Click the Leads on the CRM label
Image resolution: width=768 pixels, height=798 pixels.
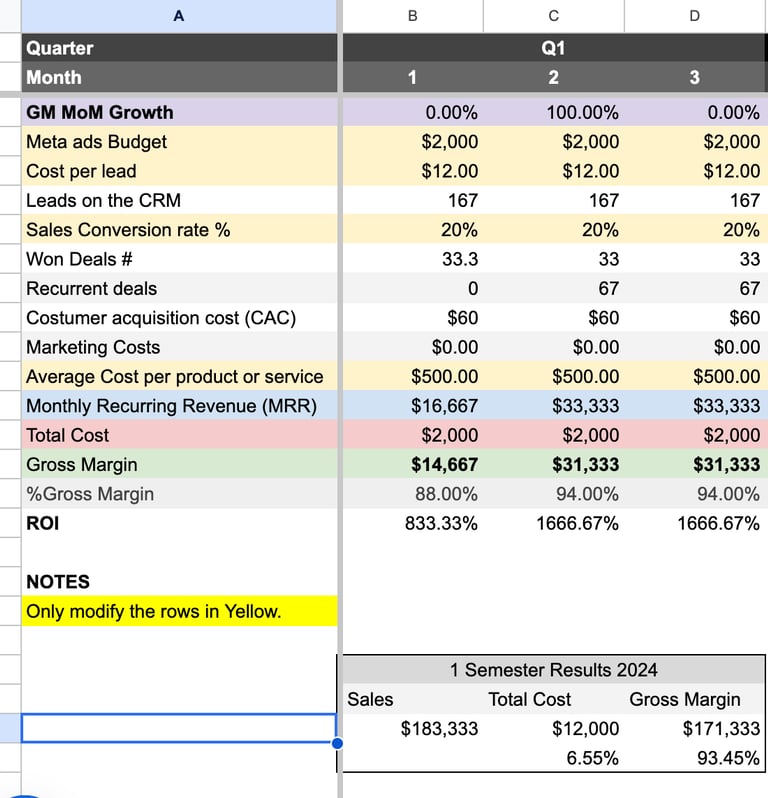tap(104, 200)
